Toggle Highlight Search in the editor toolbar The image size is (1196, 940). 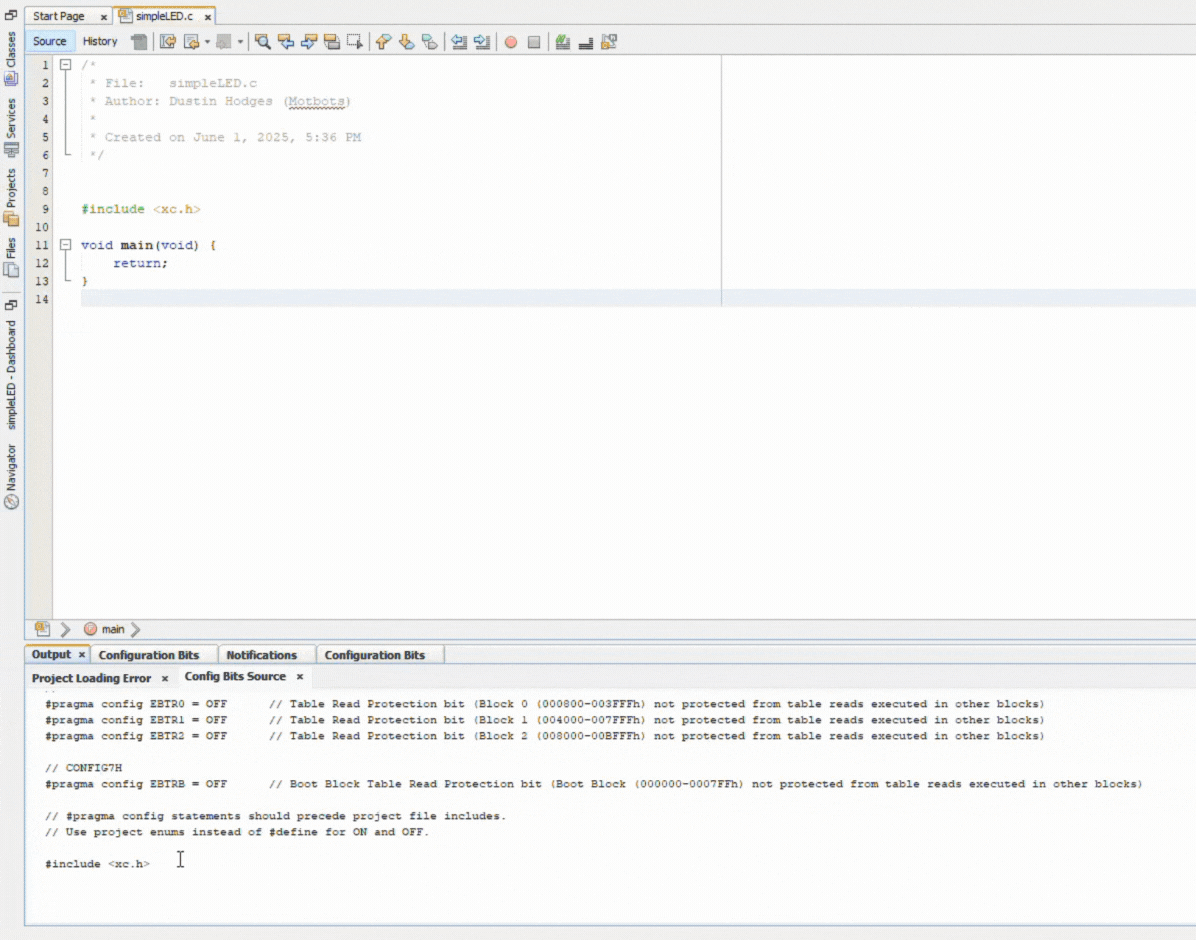tap(332, 42)
